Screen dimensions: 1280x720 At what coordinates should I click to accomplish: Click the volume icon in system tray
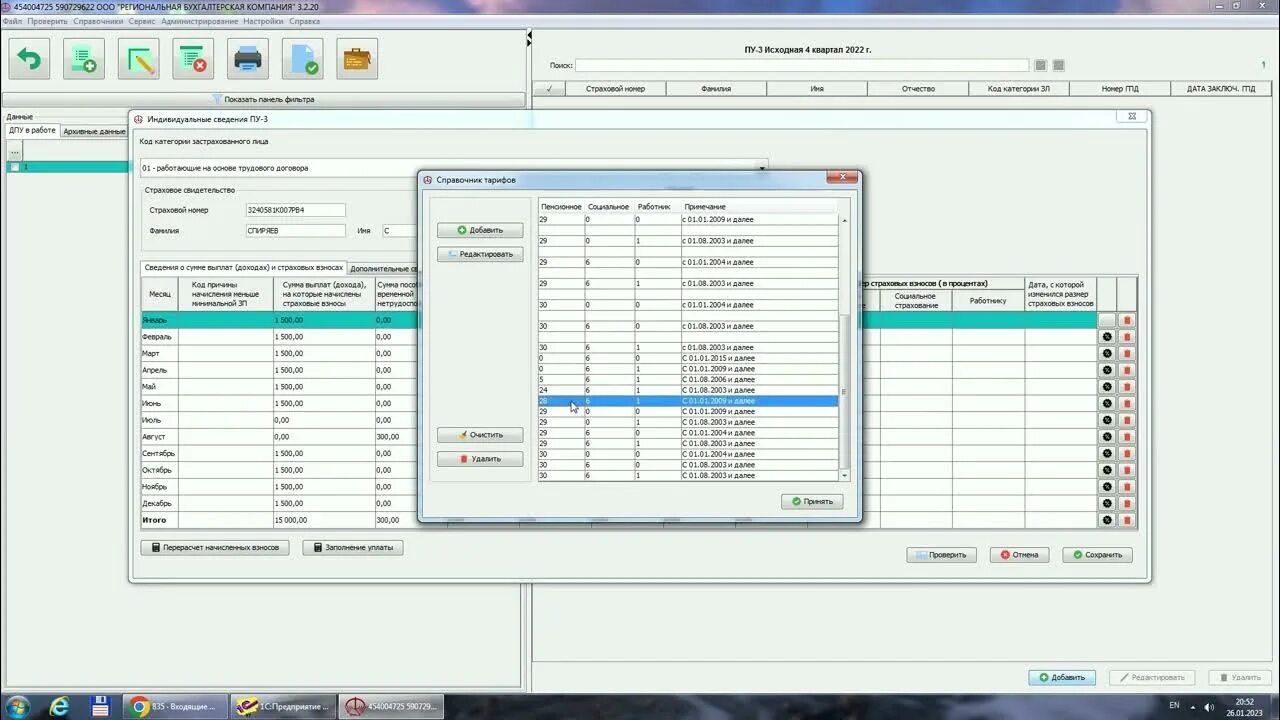[1209, 706]
